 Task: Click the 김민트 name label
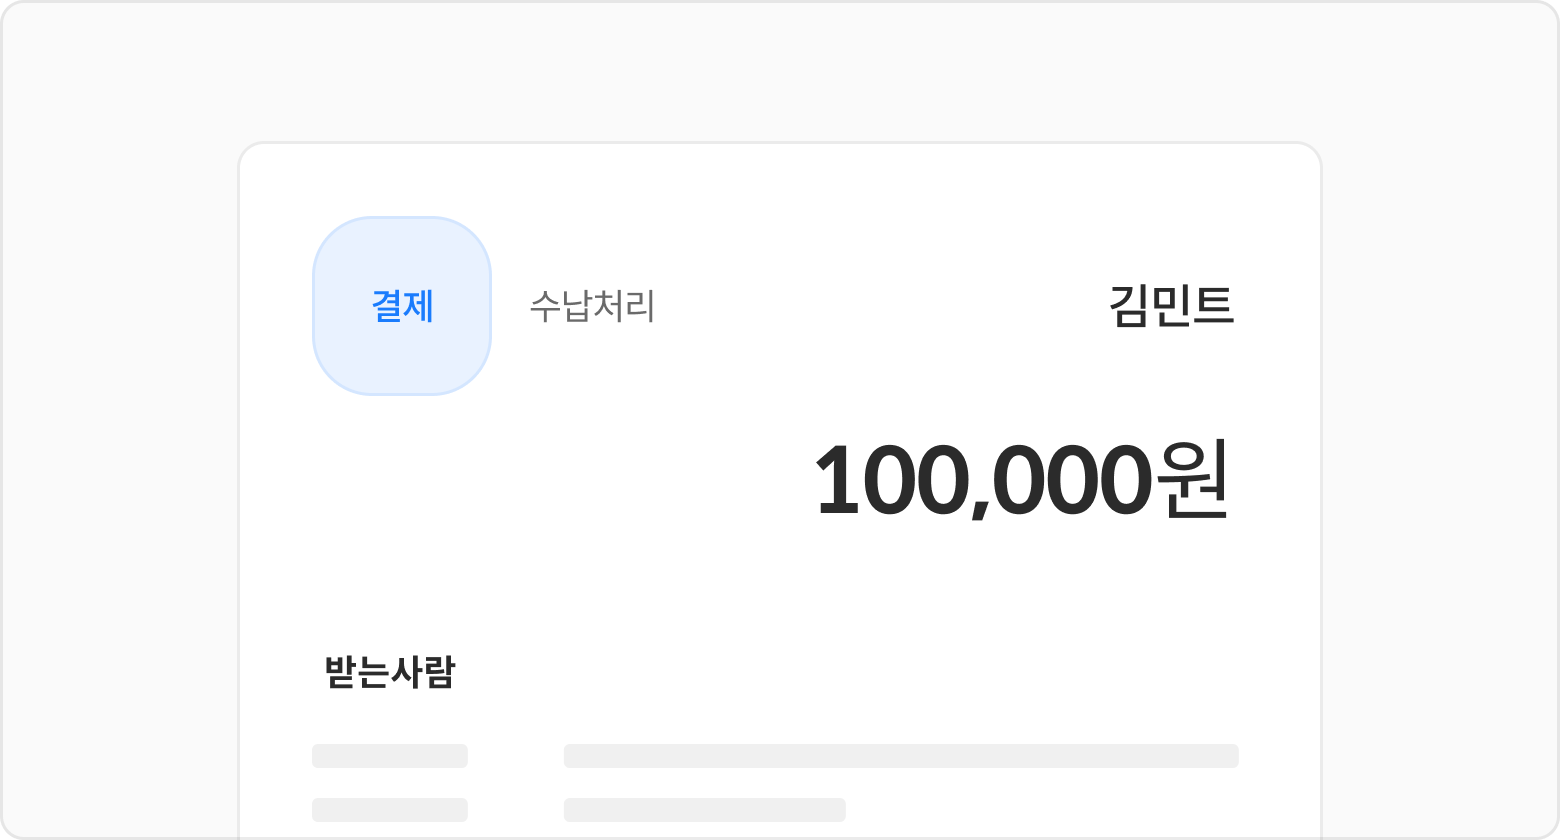click(1171, 306)
